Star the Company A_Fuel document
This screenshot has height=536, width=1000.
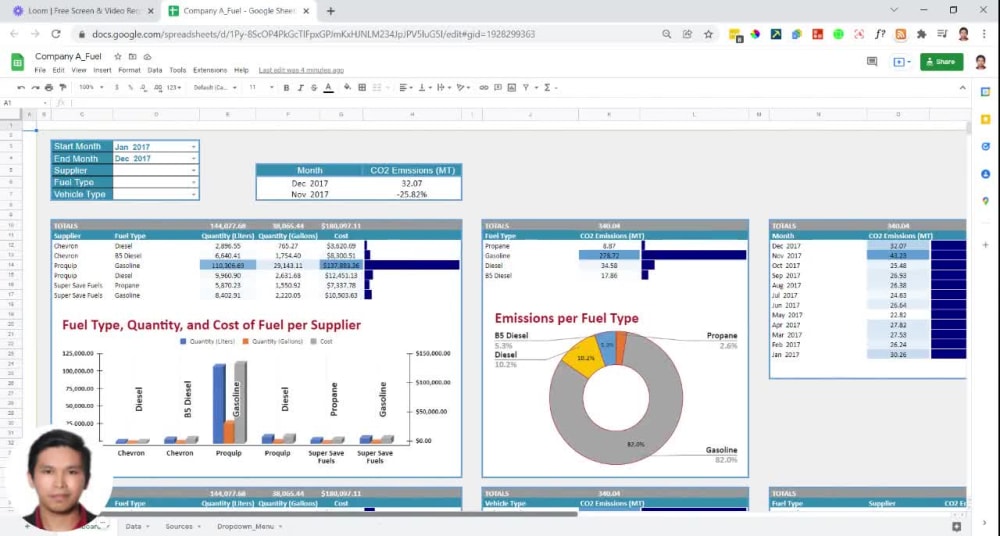click(117, 57)
